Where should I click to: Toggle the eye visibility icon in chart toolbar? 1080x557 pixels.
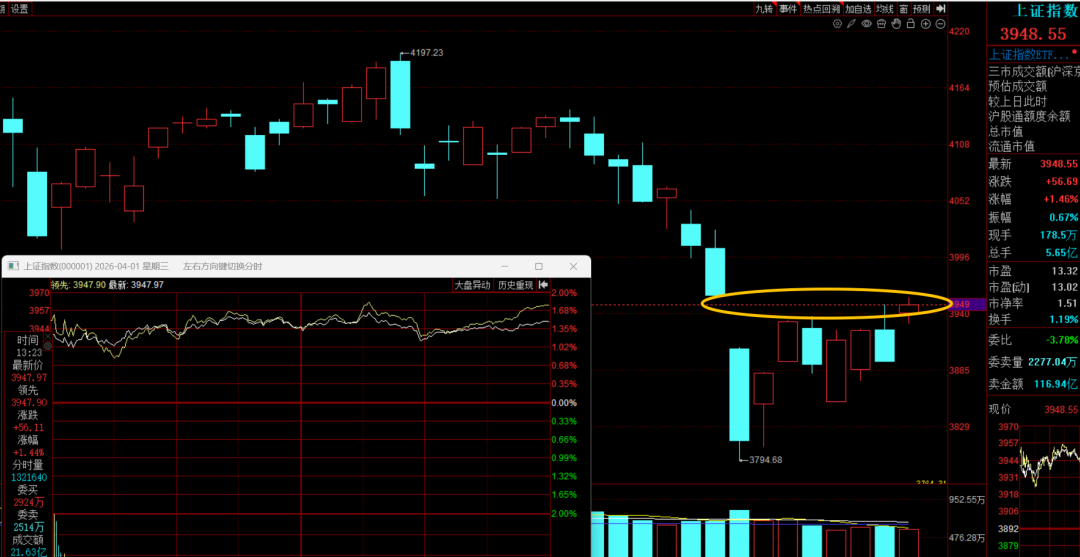(x=866, y=23)
